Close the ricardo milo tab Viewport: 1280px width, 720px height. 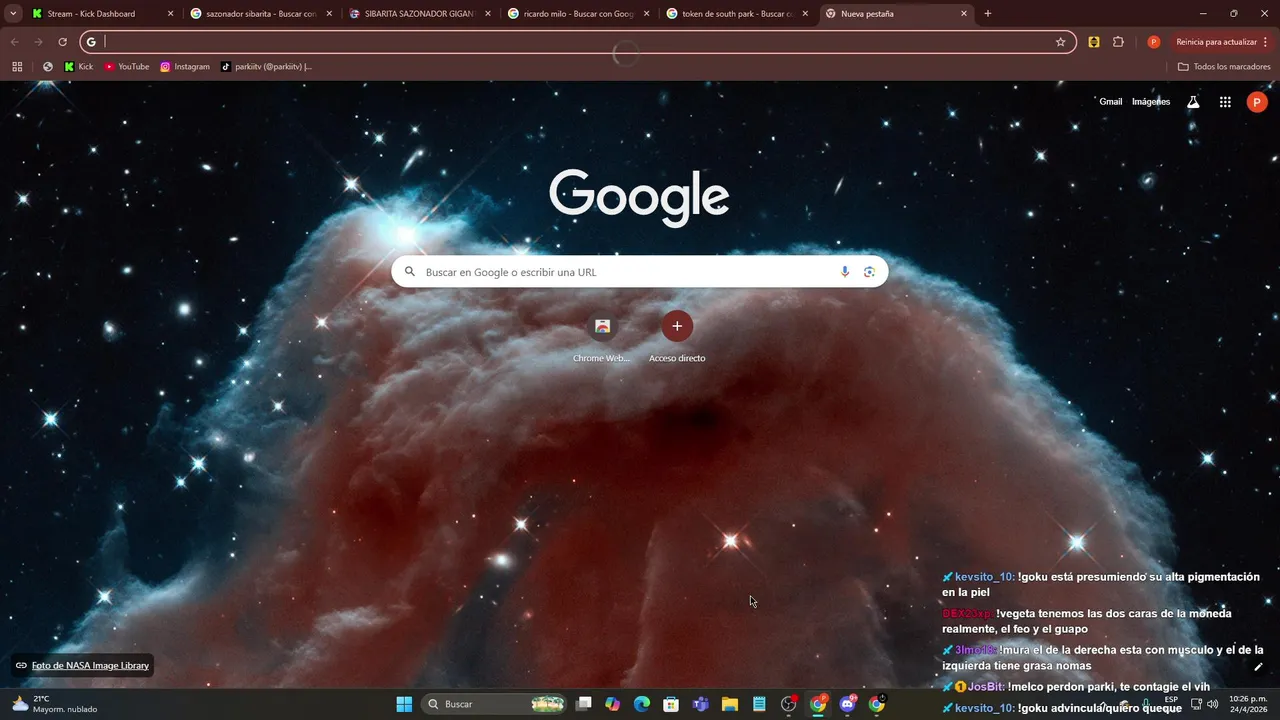click(x=646, y=14)
